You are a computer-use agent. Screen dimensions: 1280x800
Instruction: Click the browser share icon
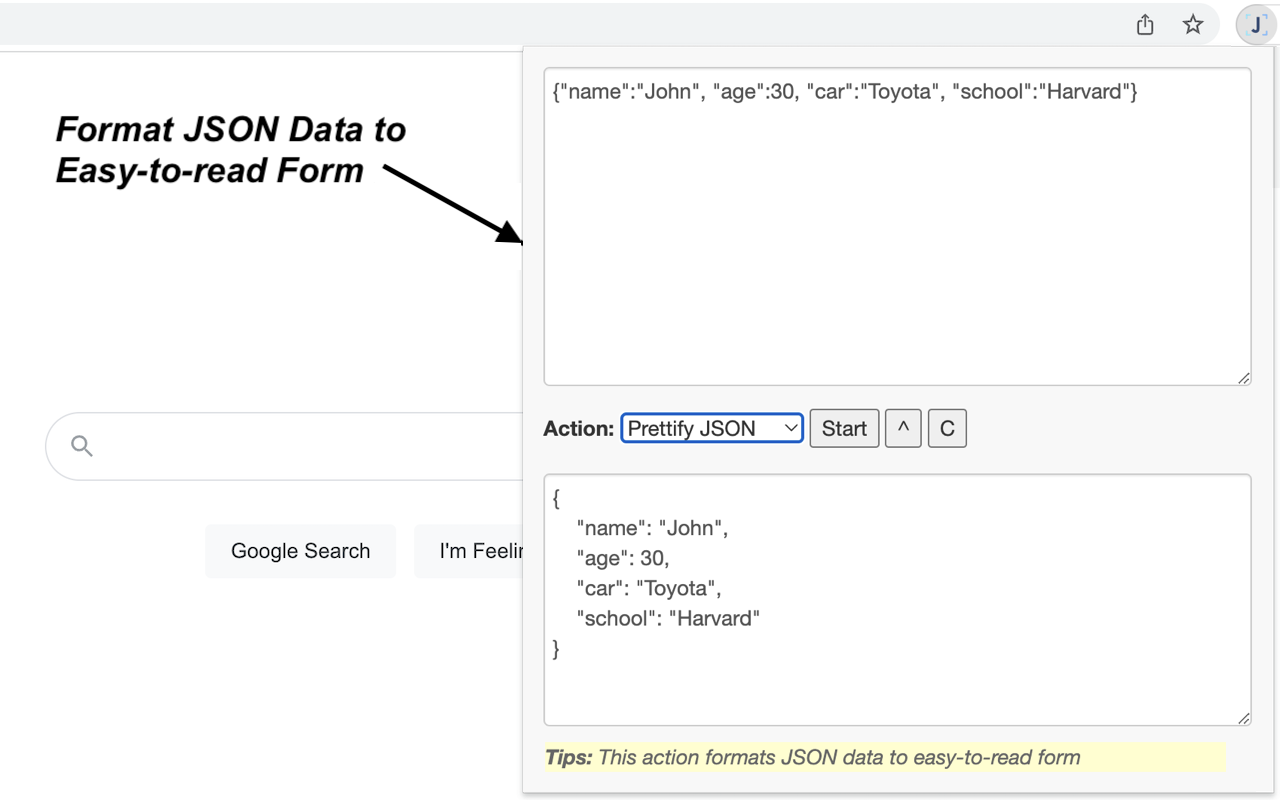pyautogui.click(x=1144, y=23)
